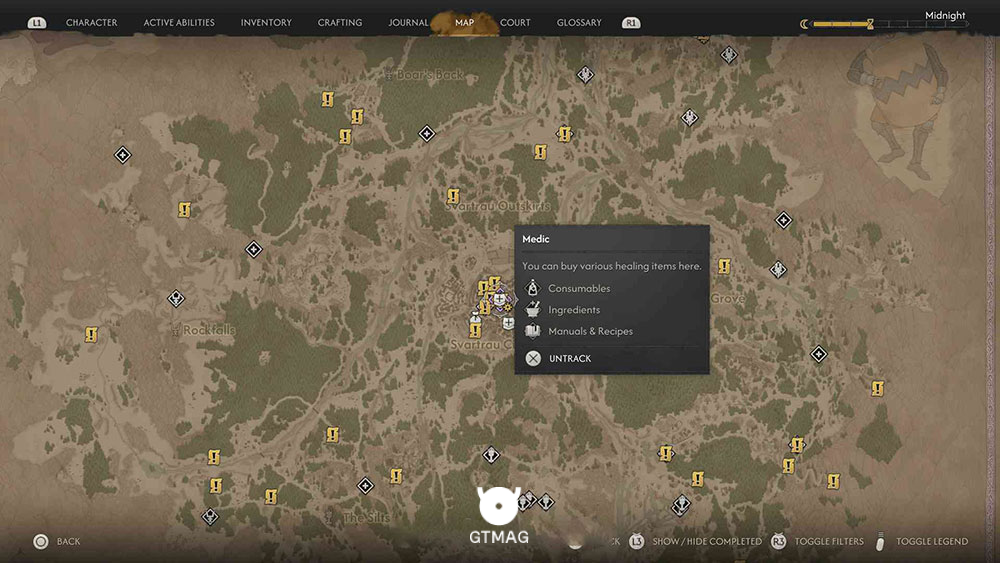Go to the Crafting tab
The image size is (1000, 563).
click(339, 22)
